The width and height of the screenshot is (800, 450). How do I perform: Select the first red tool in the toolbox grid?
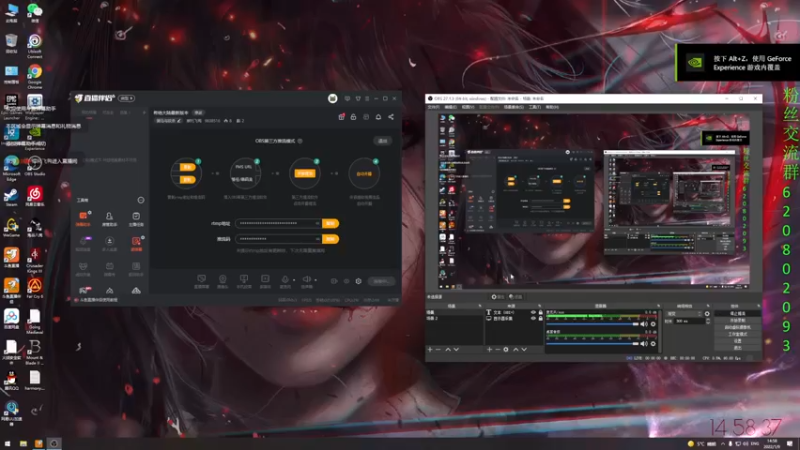click(x=83, y=218)
